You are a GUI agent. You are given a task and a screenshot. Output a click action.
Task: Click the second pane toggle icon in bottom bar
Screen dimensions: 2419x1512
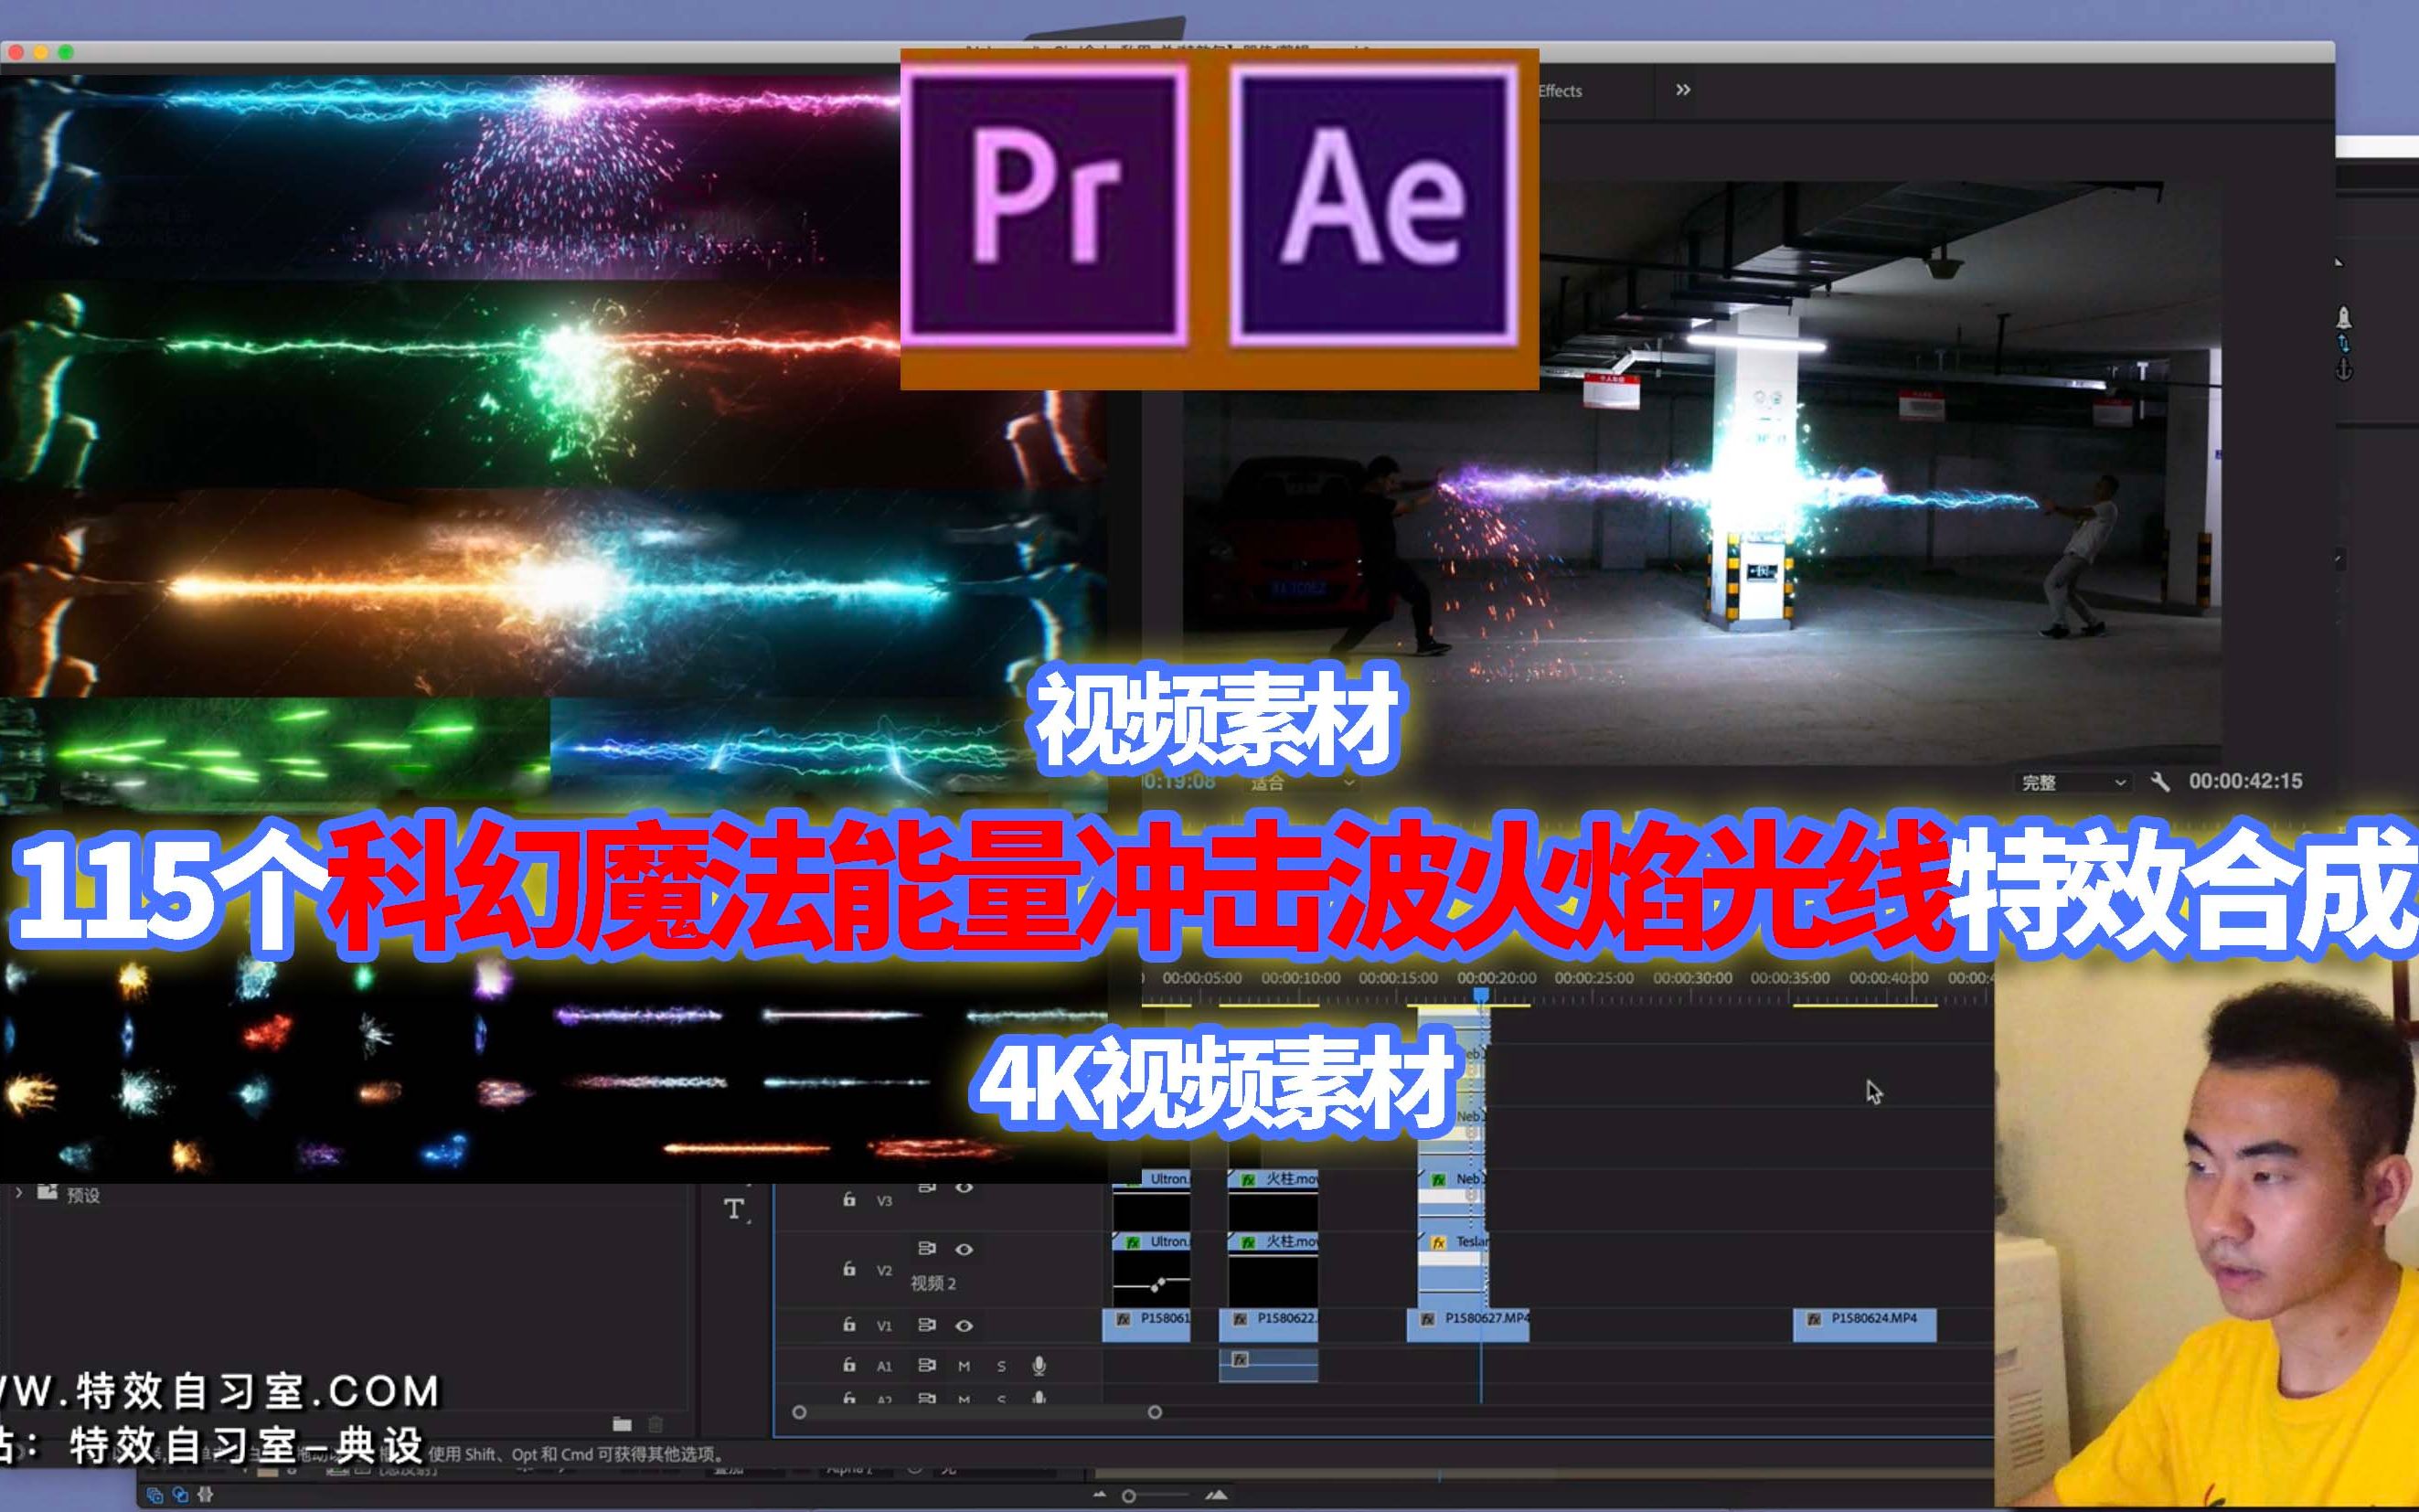(x=180, y=1495)
